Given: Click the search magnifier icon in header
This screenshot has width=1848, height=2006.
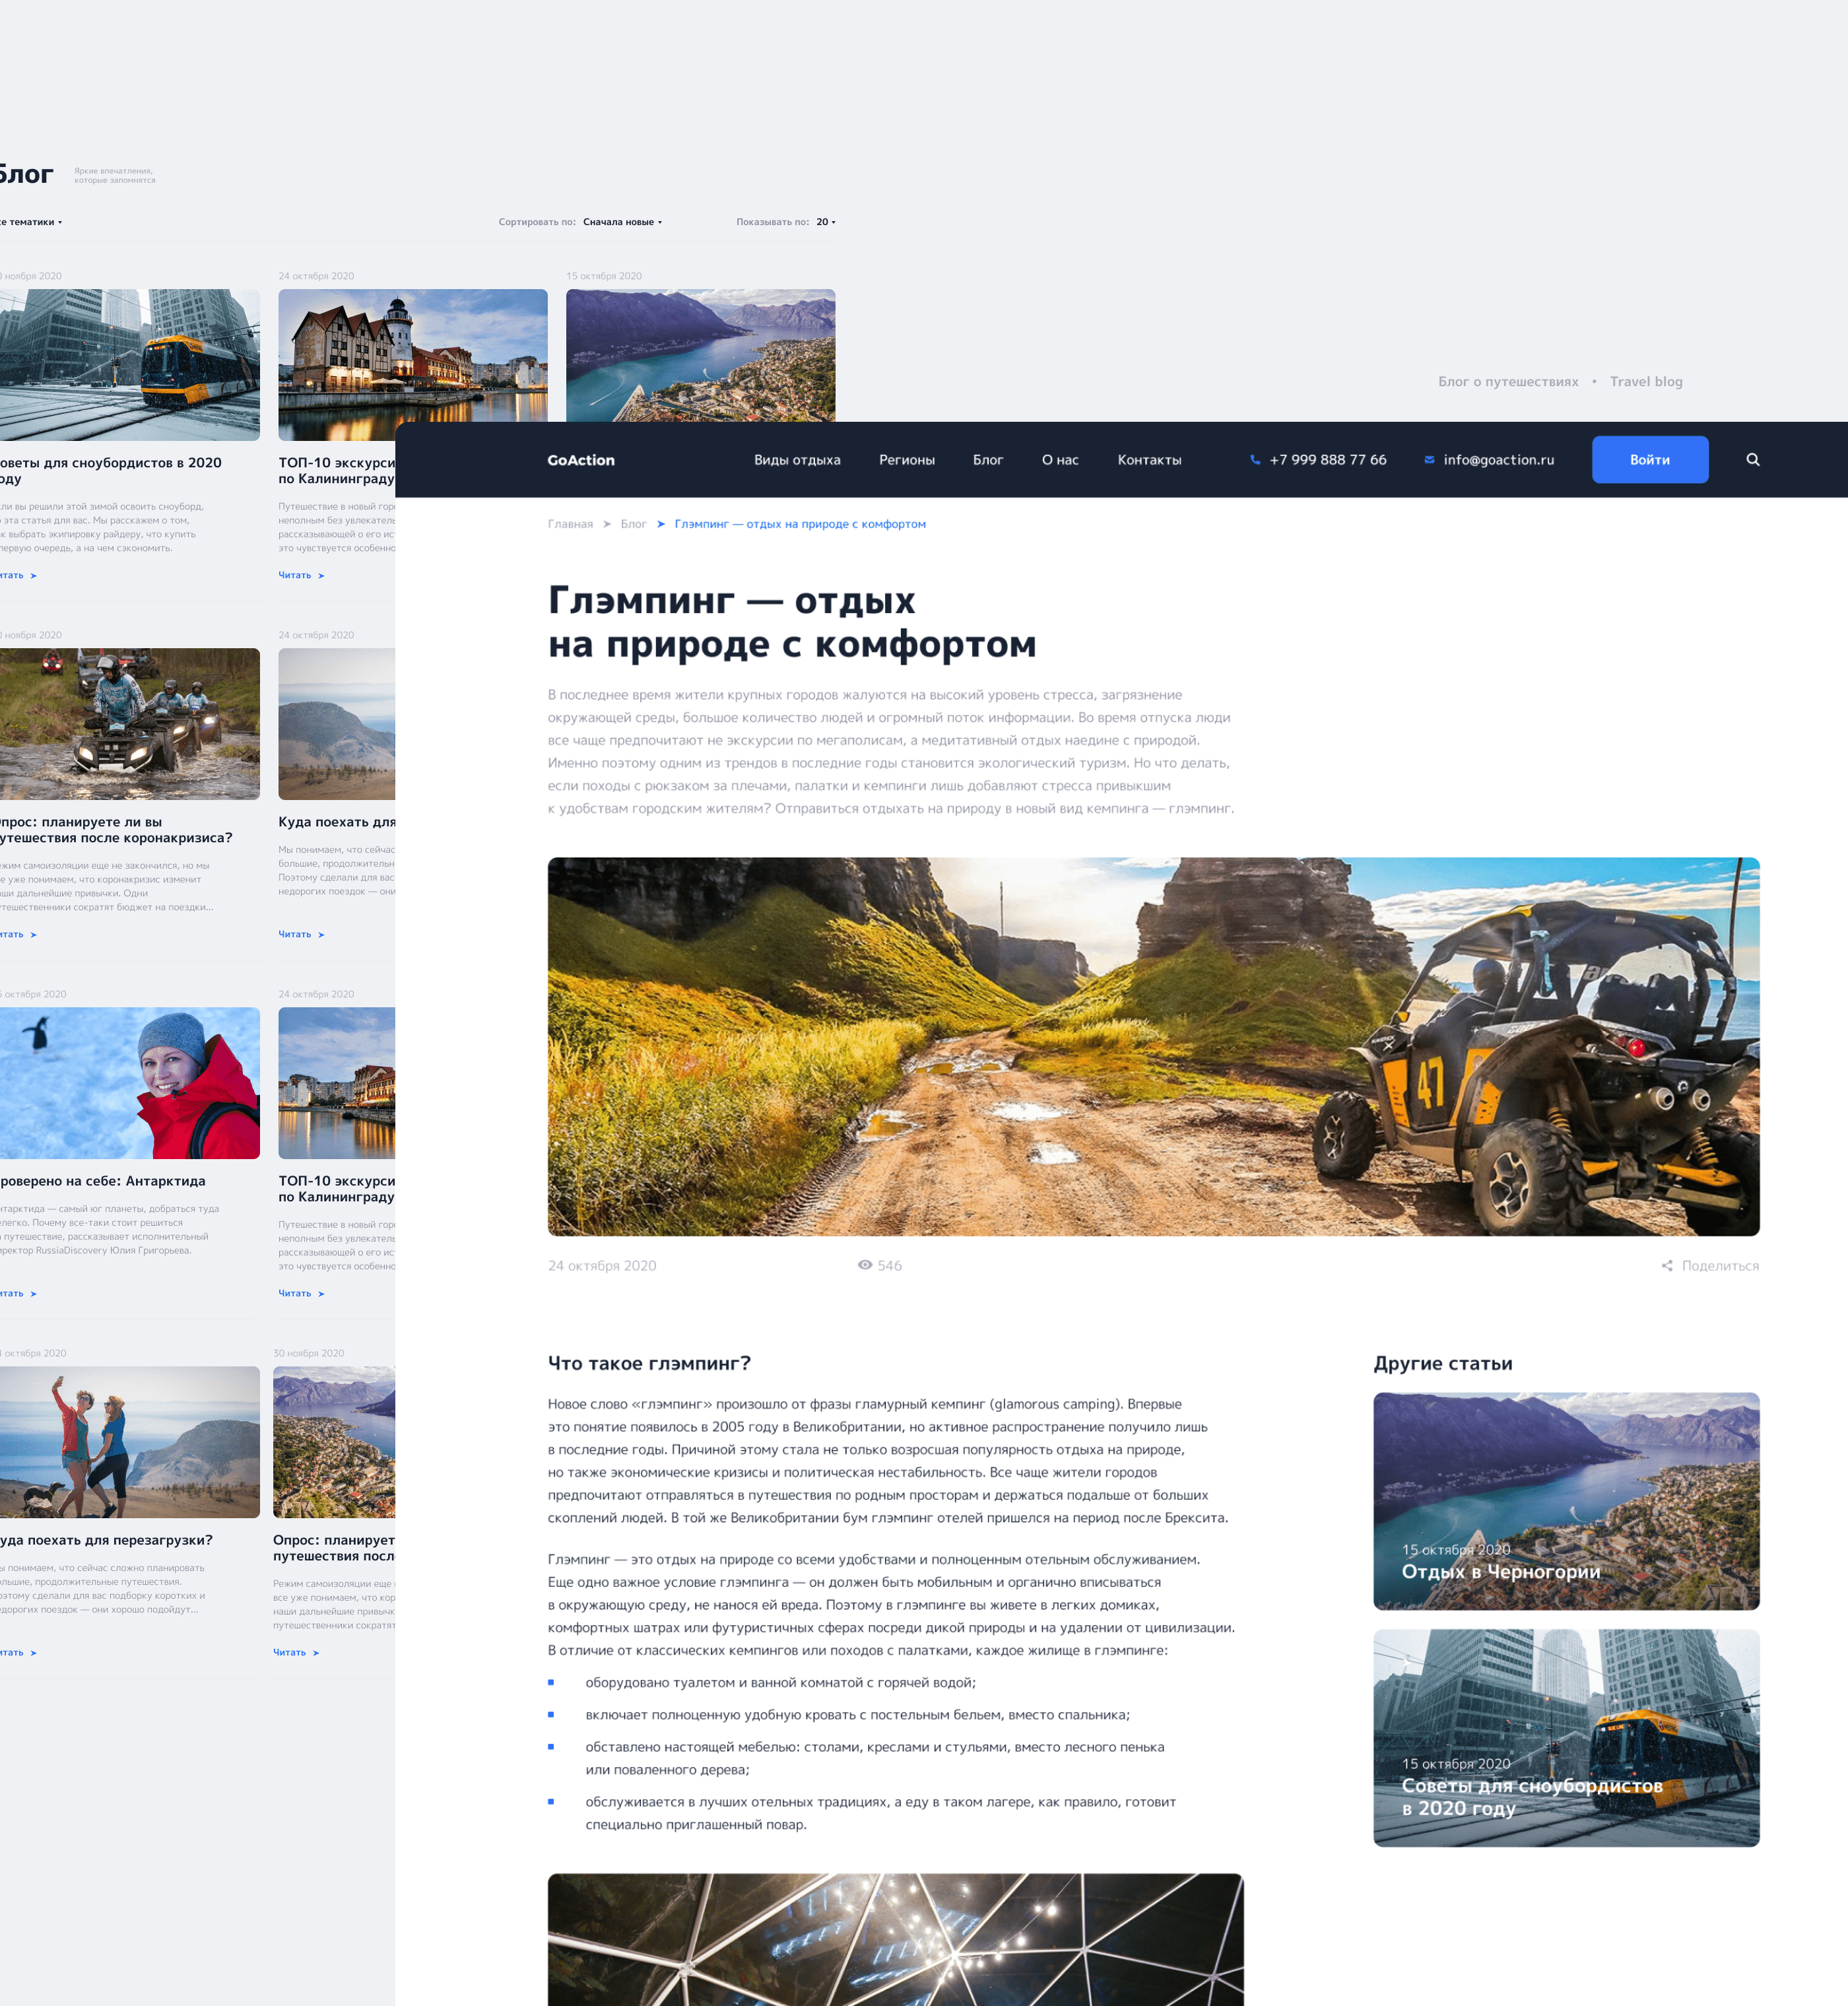Looking at the screenshot, I should click(1752, 460).
